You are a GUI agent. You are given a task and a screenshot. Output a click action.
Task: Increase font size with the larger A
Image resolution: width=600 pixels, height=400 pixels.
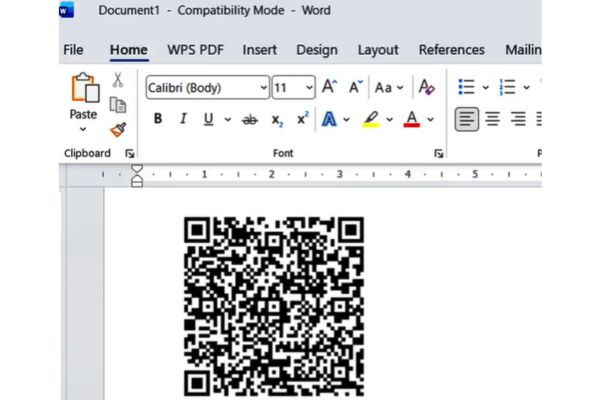click(329, 87)
